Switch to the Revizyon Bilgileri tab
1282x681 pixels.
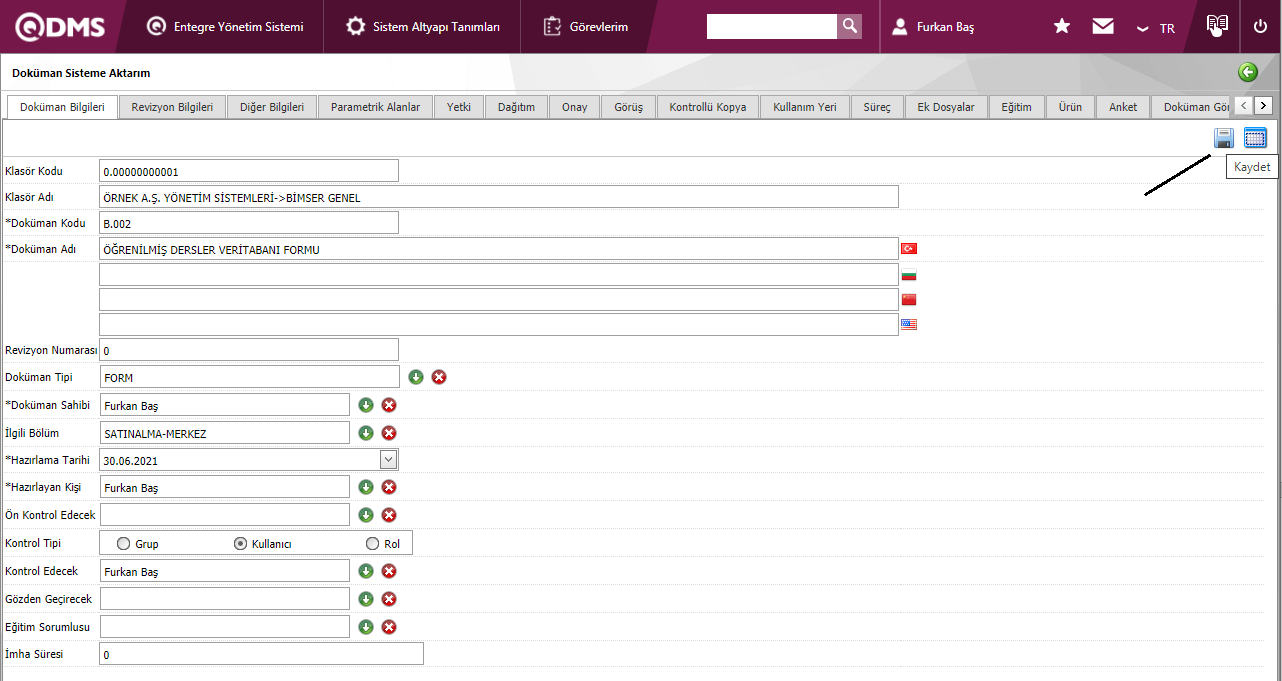tap(172, 107)
